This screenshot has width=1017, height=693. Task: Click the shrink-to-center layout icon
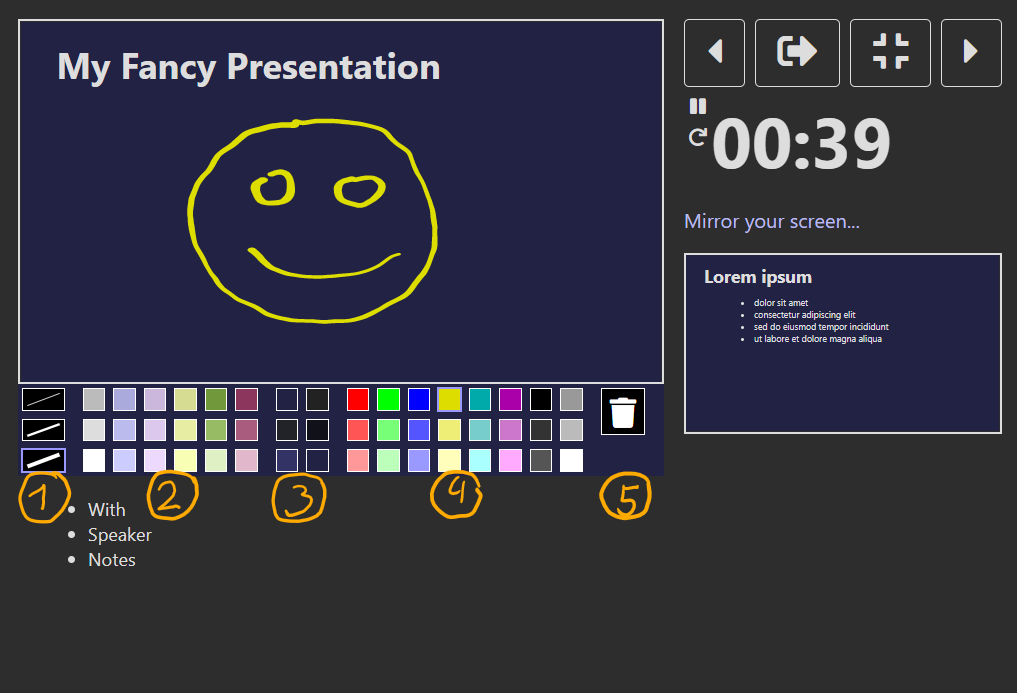click(890, 52)
